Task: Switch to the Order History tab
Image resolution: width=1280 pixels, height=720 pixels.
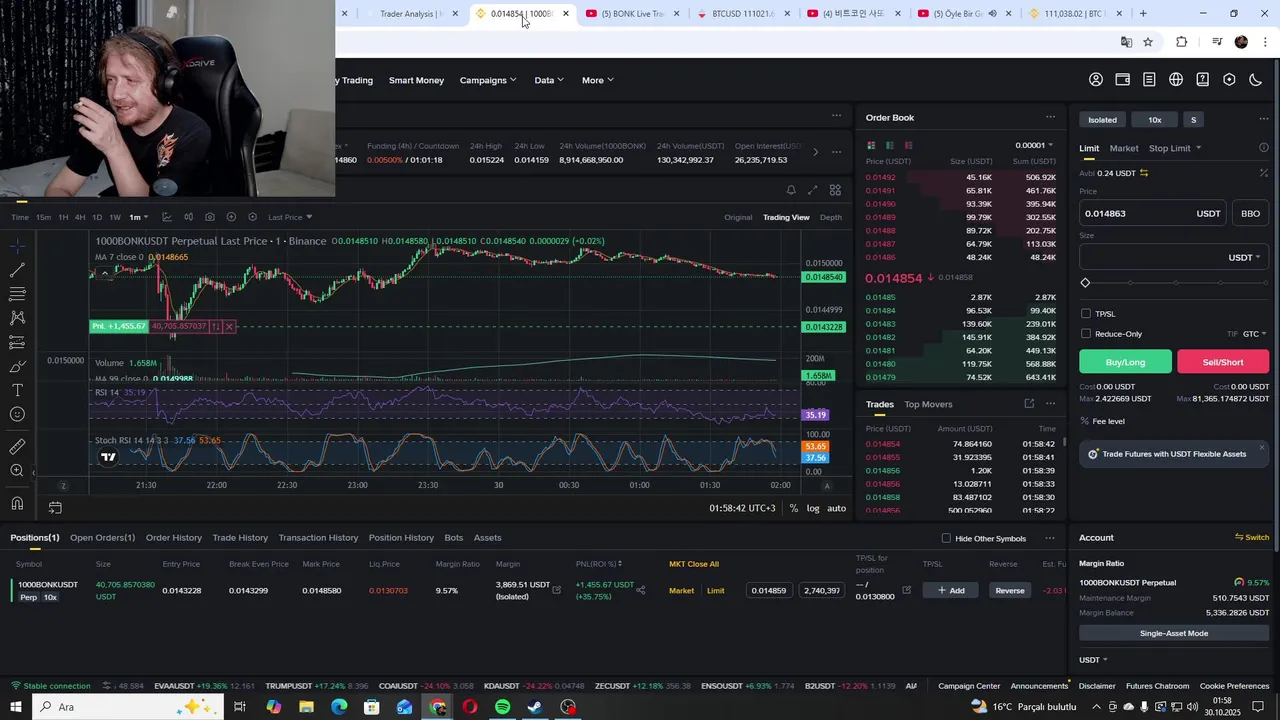Action: [174, 538]
